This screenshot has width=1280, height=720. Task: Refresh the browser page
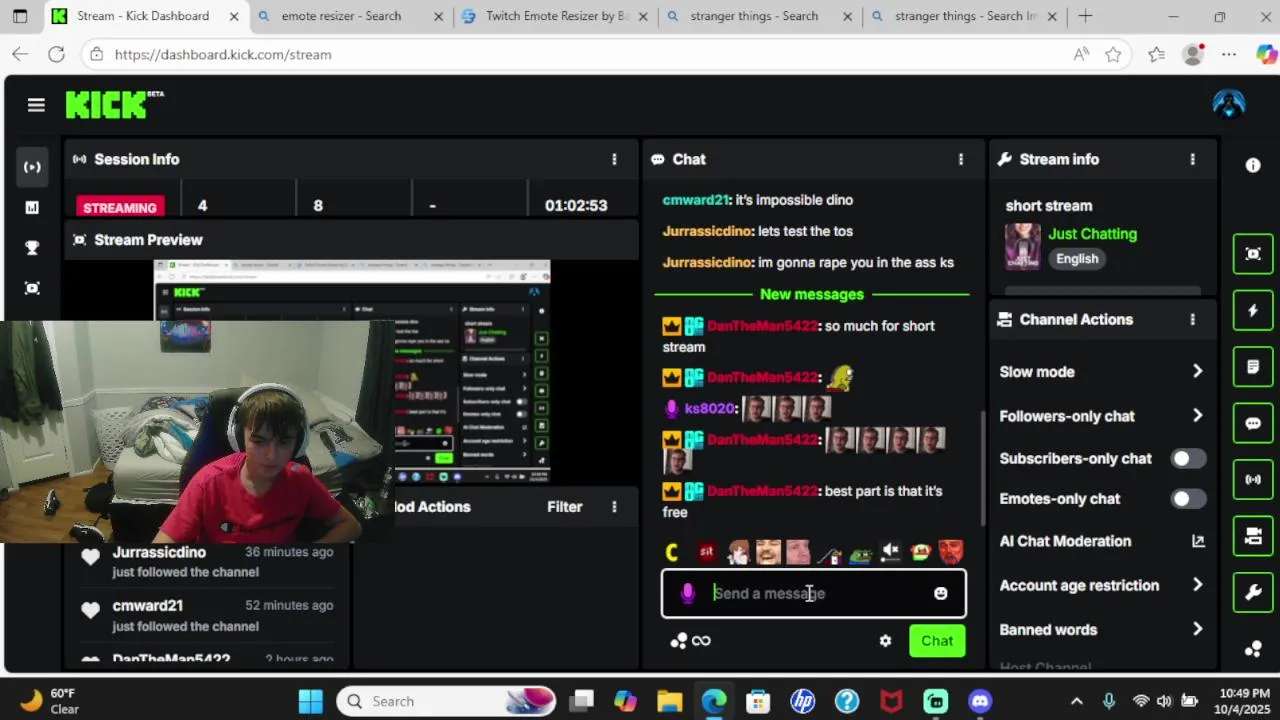pos(56,54)
